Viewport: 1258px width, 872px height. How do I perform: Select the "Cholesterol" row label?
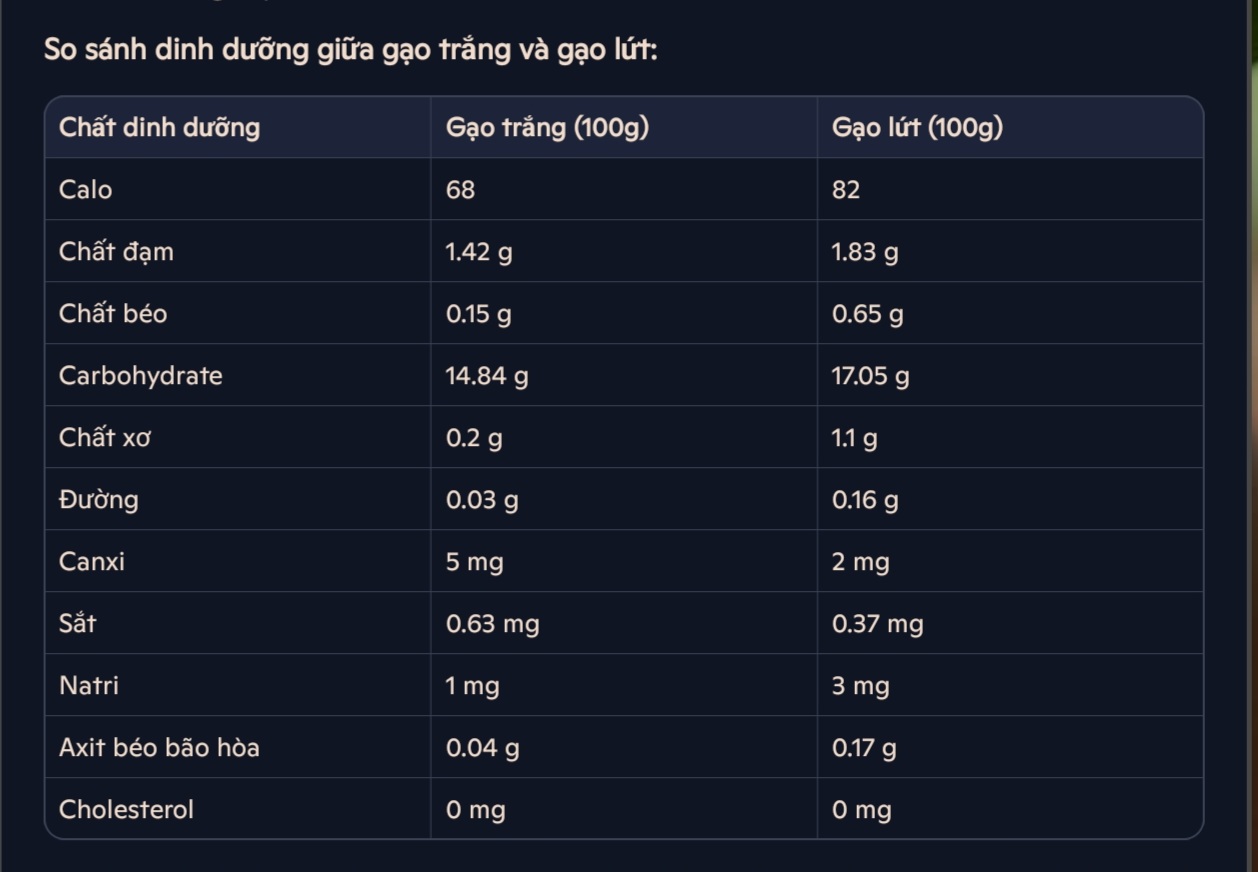tap(126, 810)
